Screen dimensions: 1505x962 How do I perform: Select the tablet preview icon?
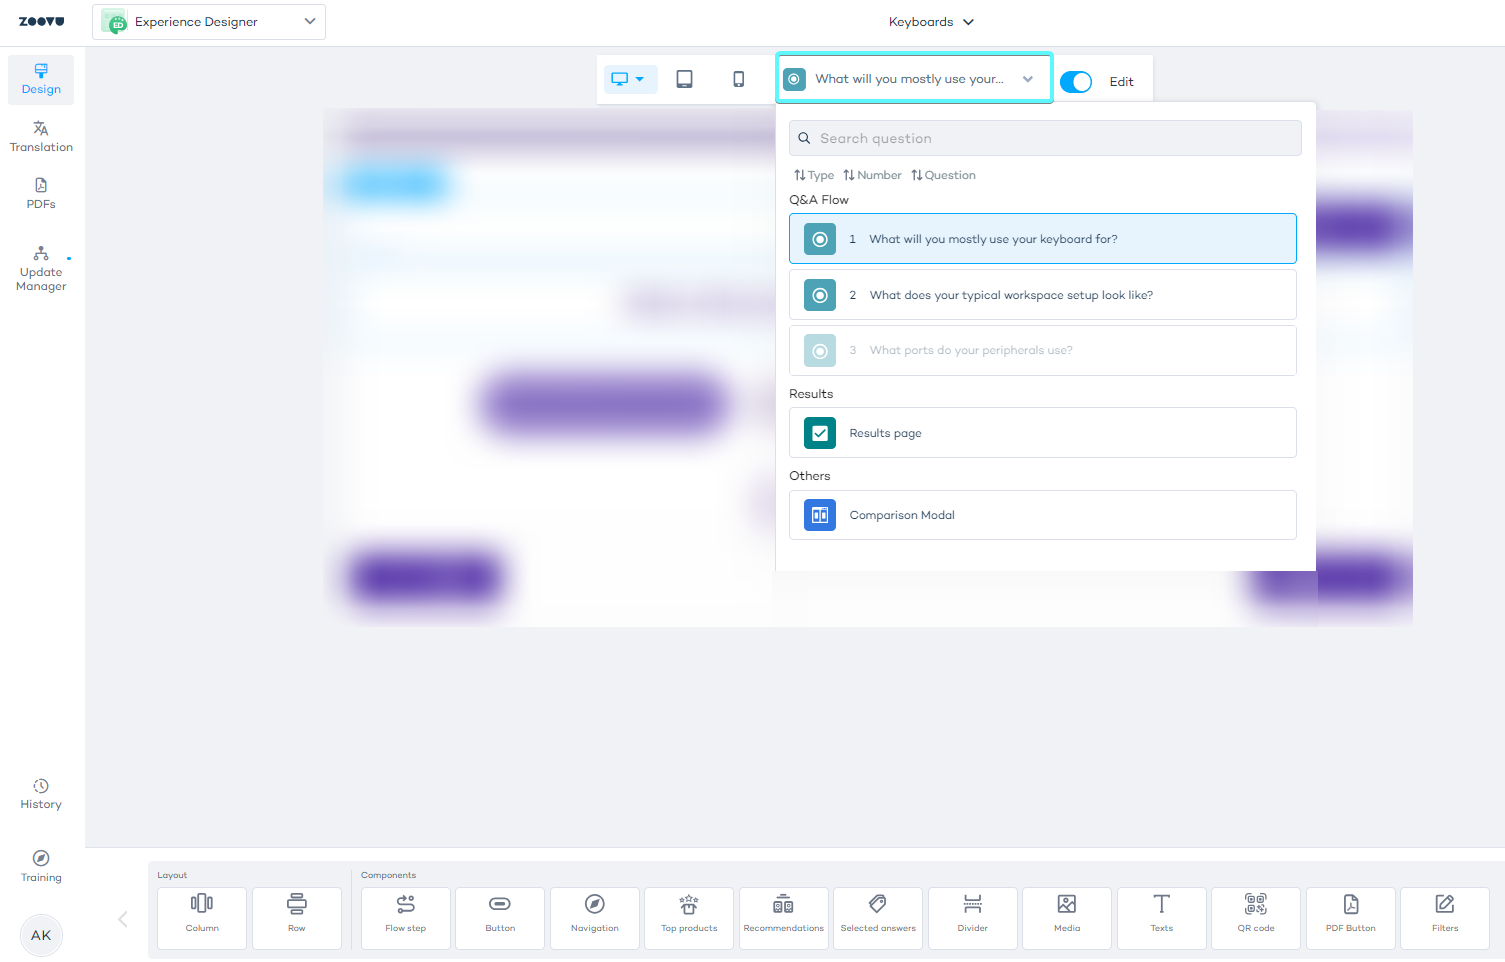coord(684,79)
